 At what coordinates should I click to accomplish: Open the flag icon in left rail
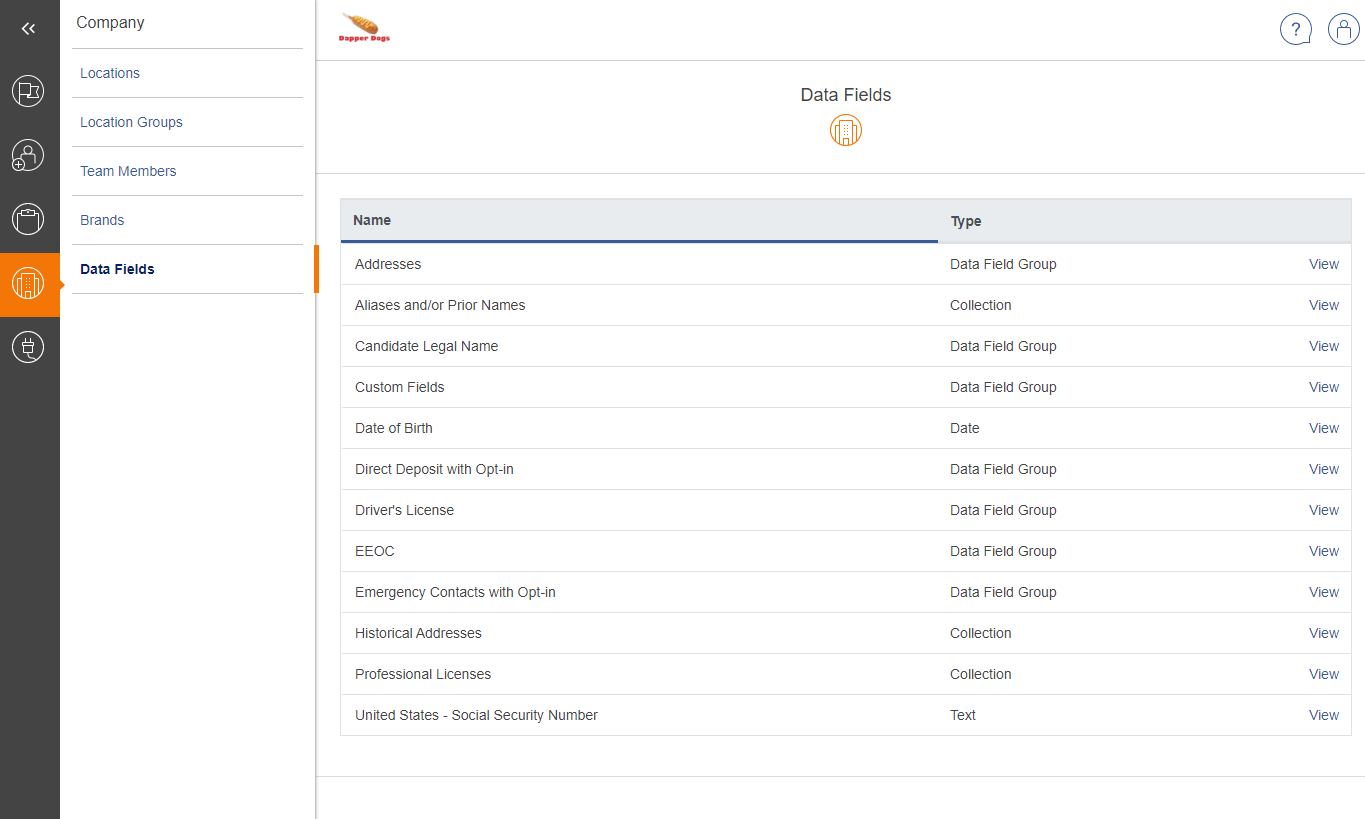pos(28,91)
